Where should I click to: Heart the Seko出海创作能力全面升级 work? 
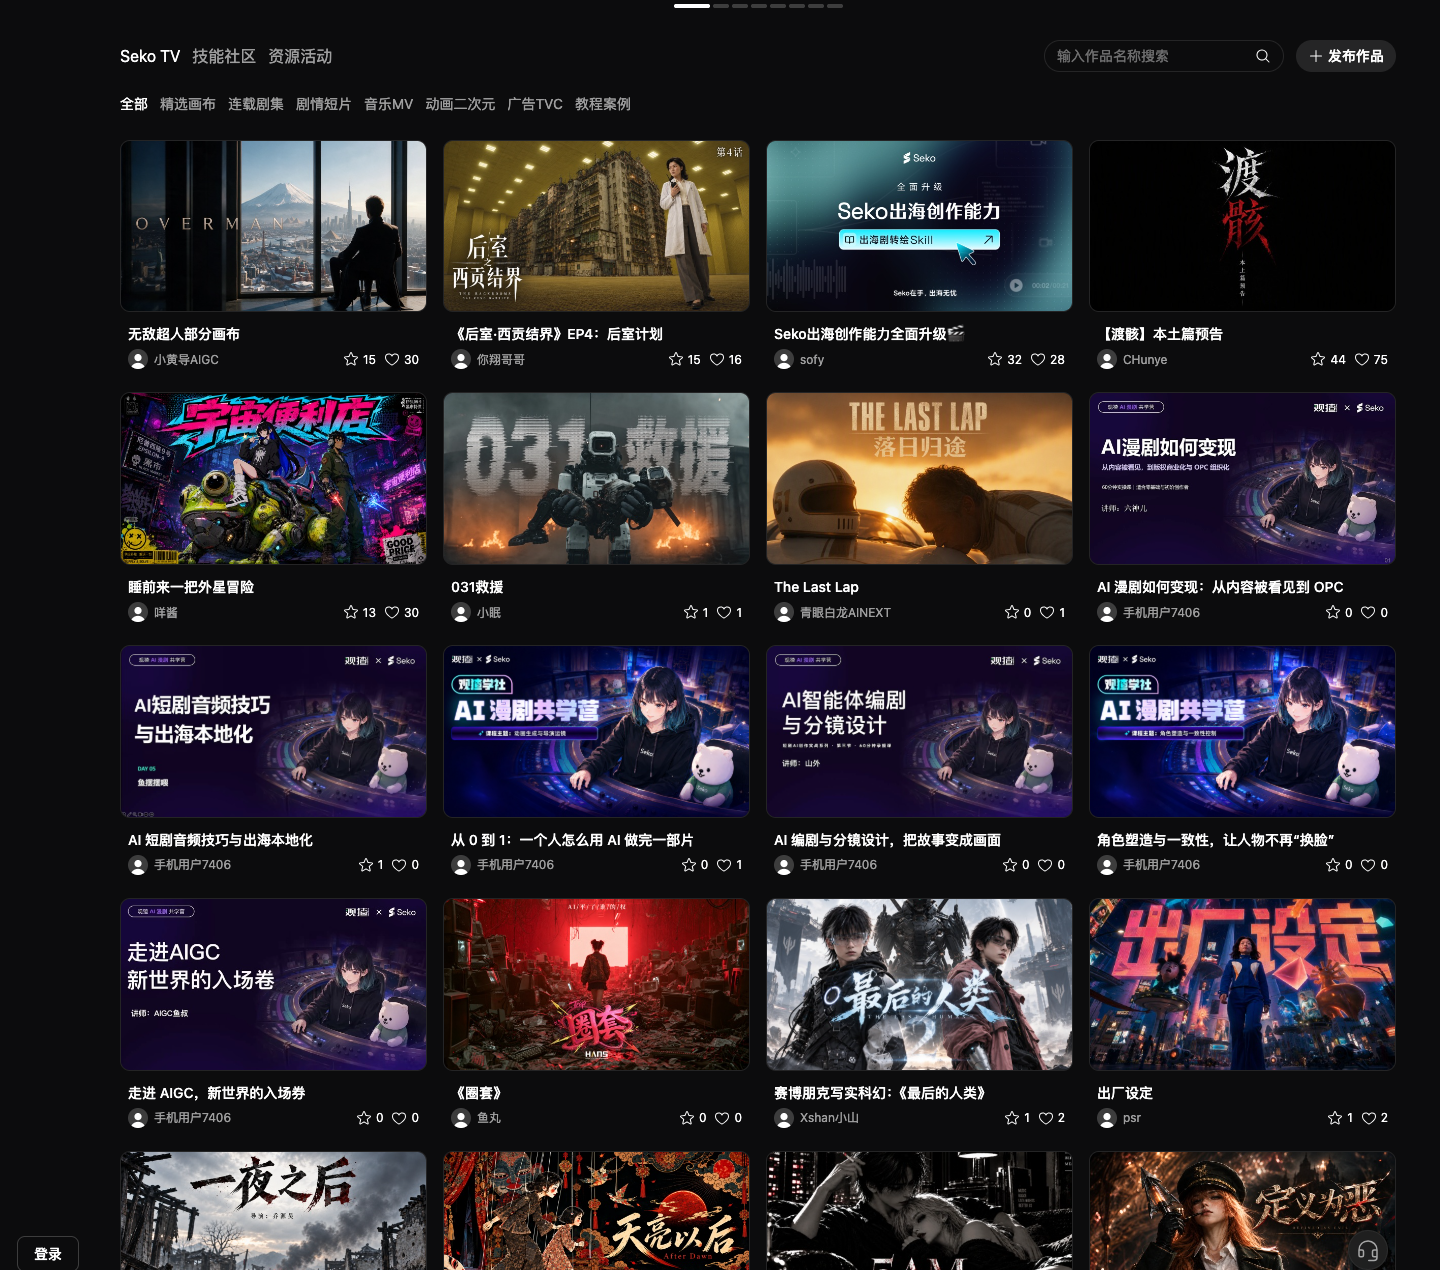pos(1038,359)
